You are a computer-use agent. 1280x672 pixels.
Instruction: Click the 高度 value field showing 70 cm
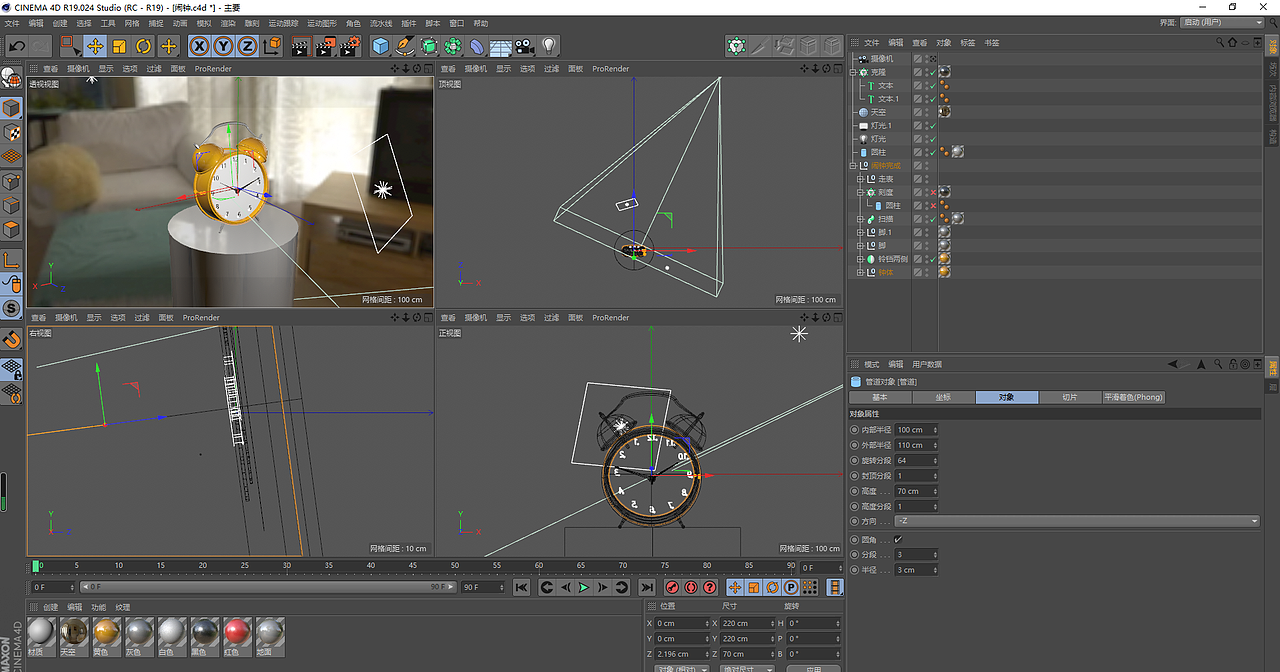916,491
